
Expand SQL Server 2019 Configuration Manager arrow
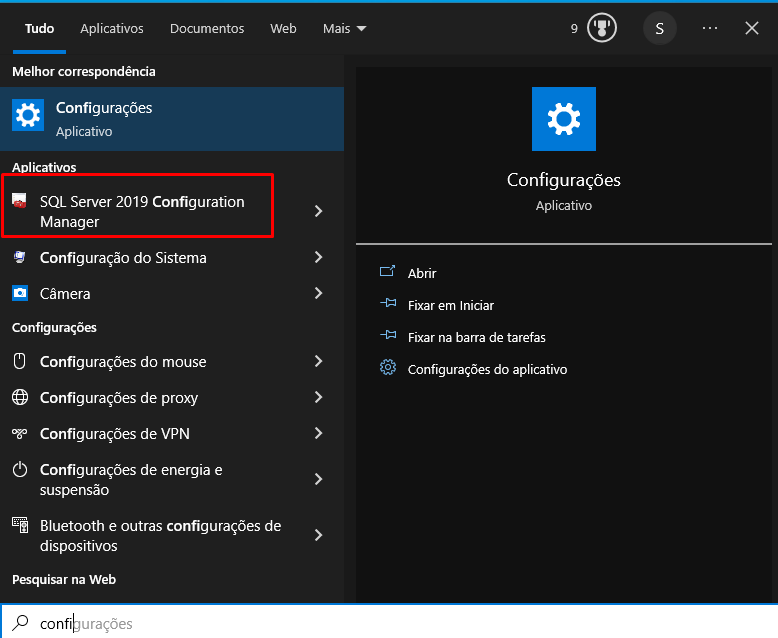318,211
